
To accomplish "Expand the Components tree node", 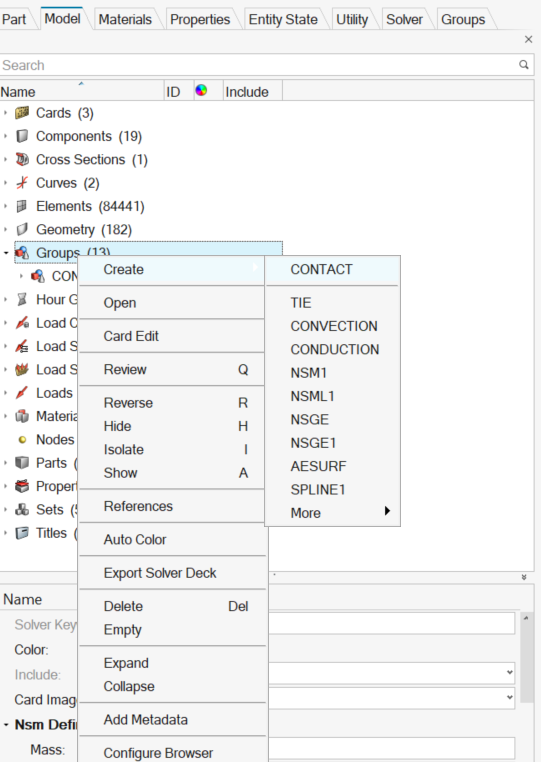I will pyautogui.click(x=5, y=136).
